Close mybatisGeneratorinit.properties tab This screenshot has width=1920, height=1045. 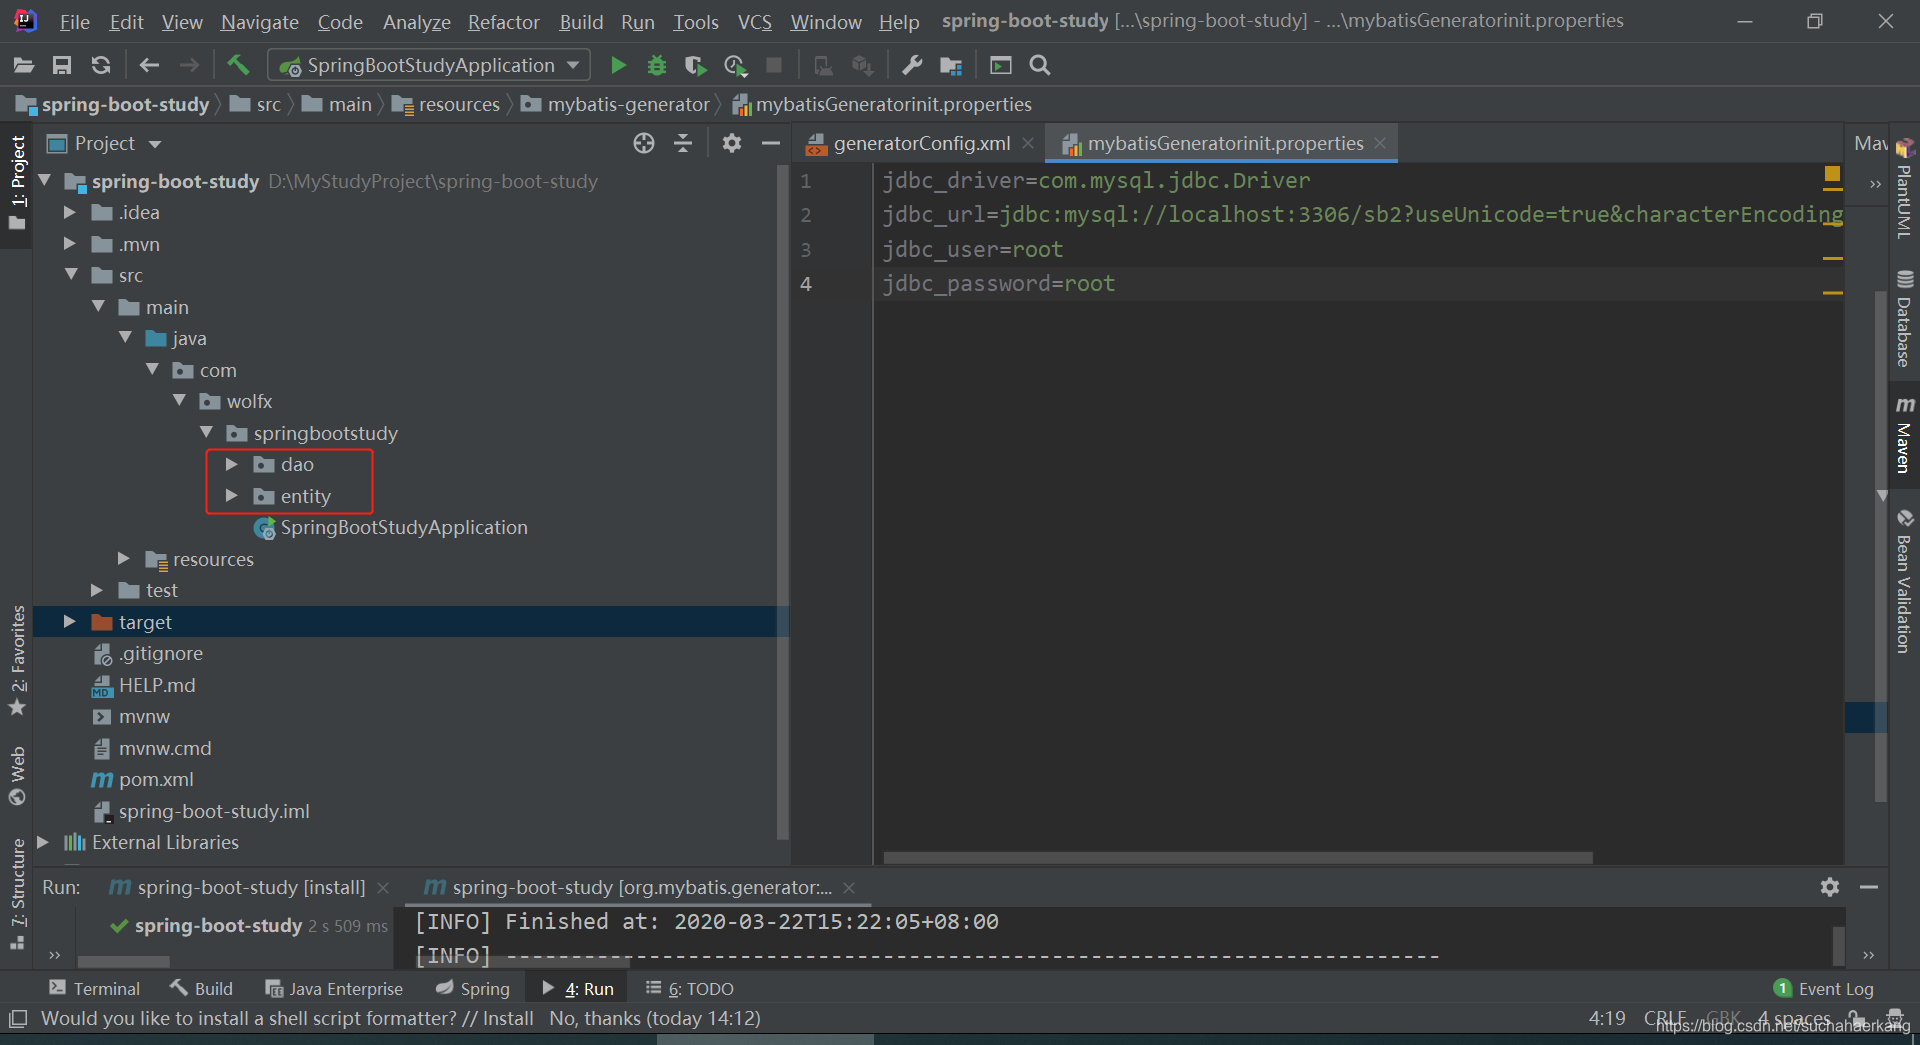[1380, 144]
